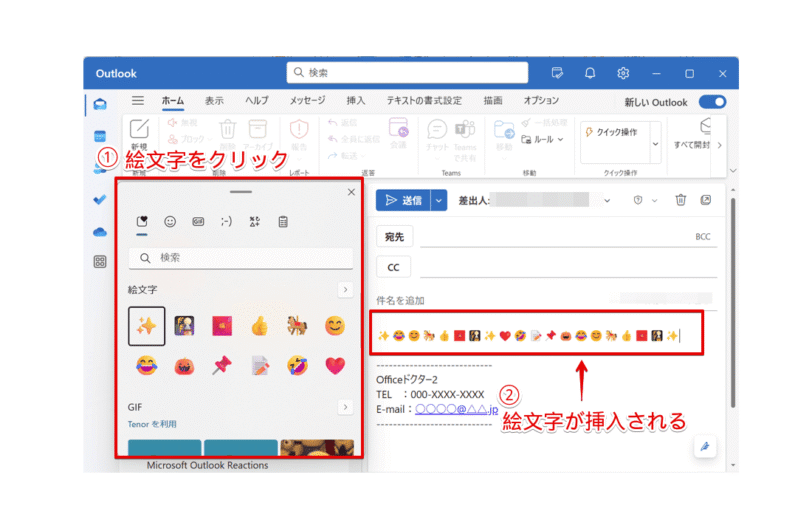Open the Calendar icon in the left sidebar

100,136
